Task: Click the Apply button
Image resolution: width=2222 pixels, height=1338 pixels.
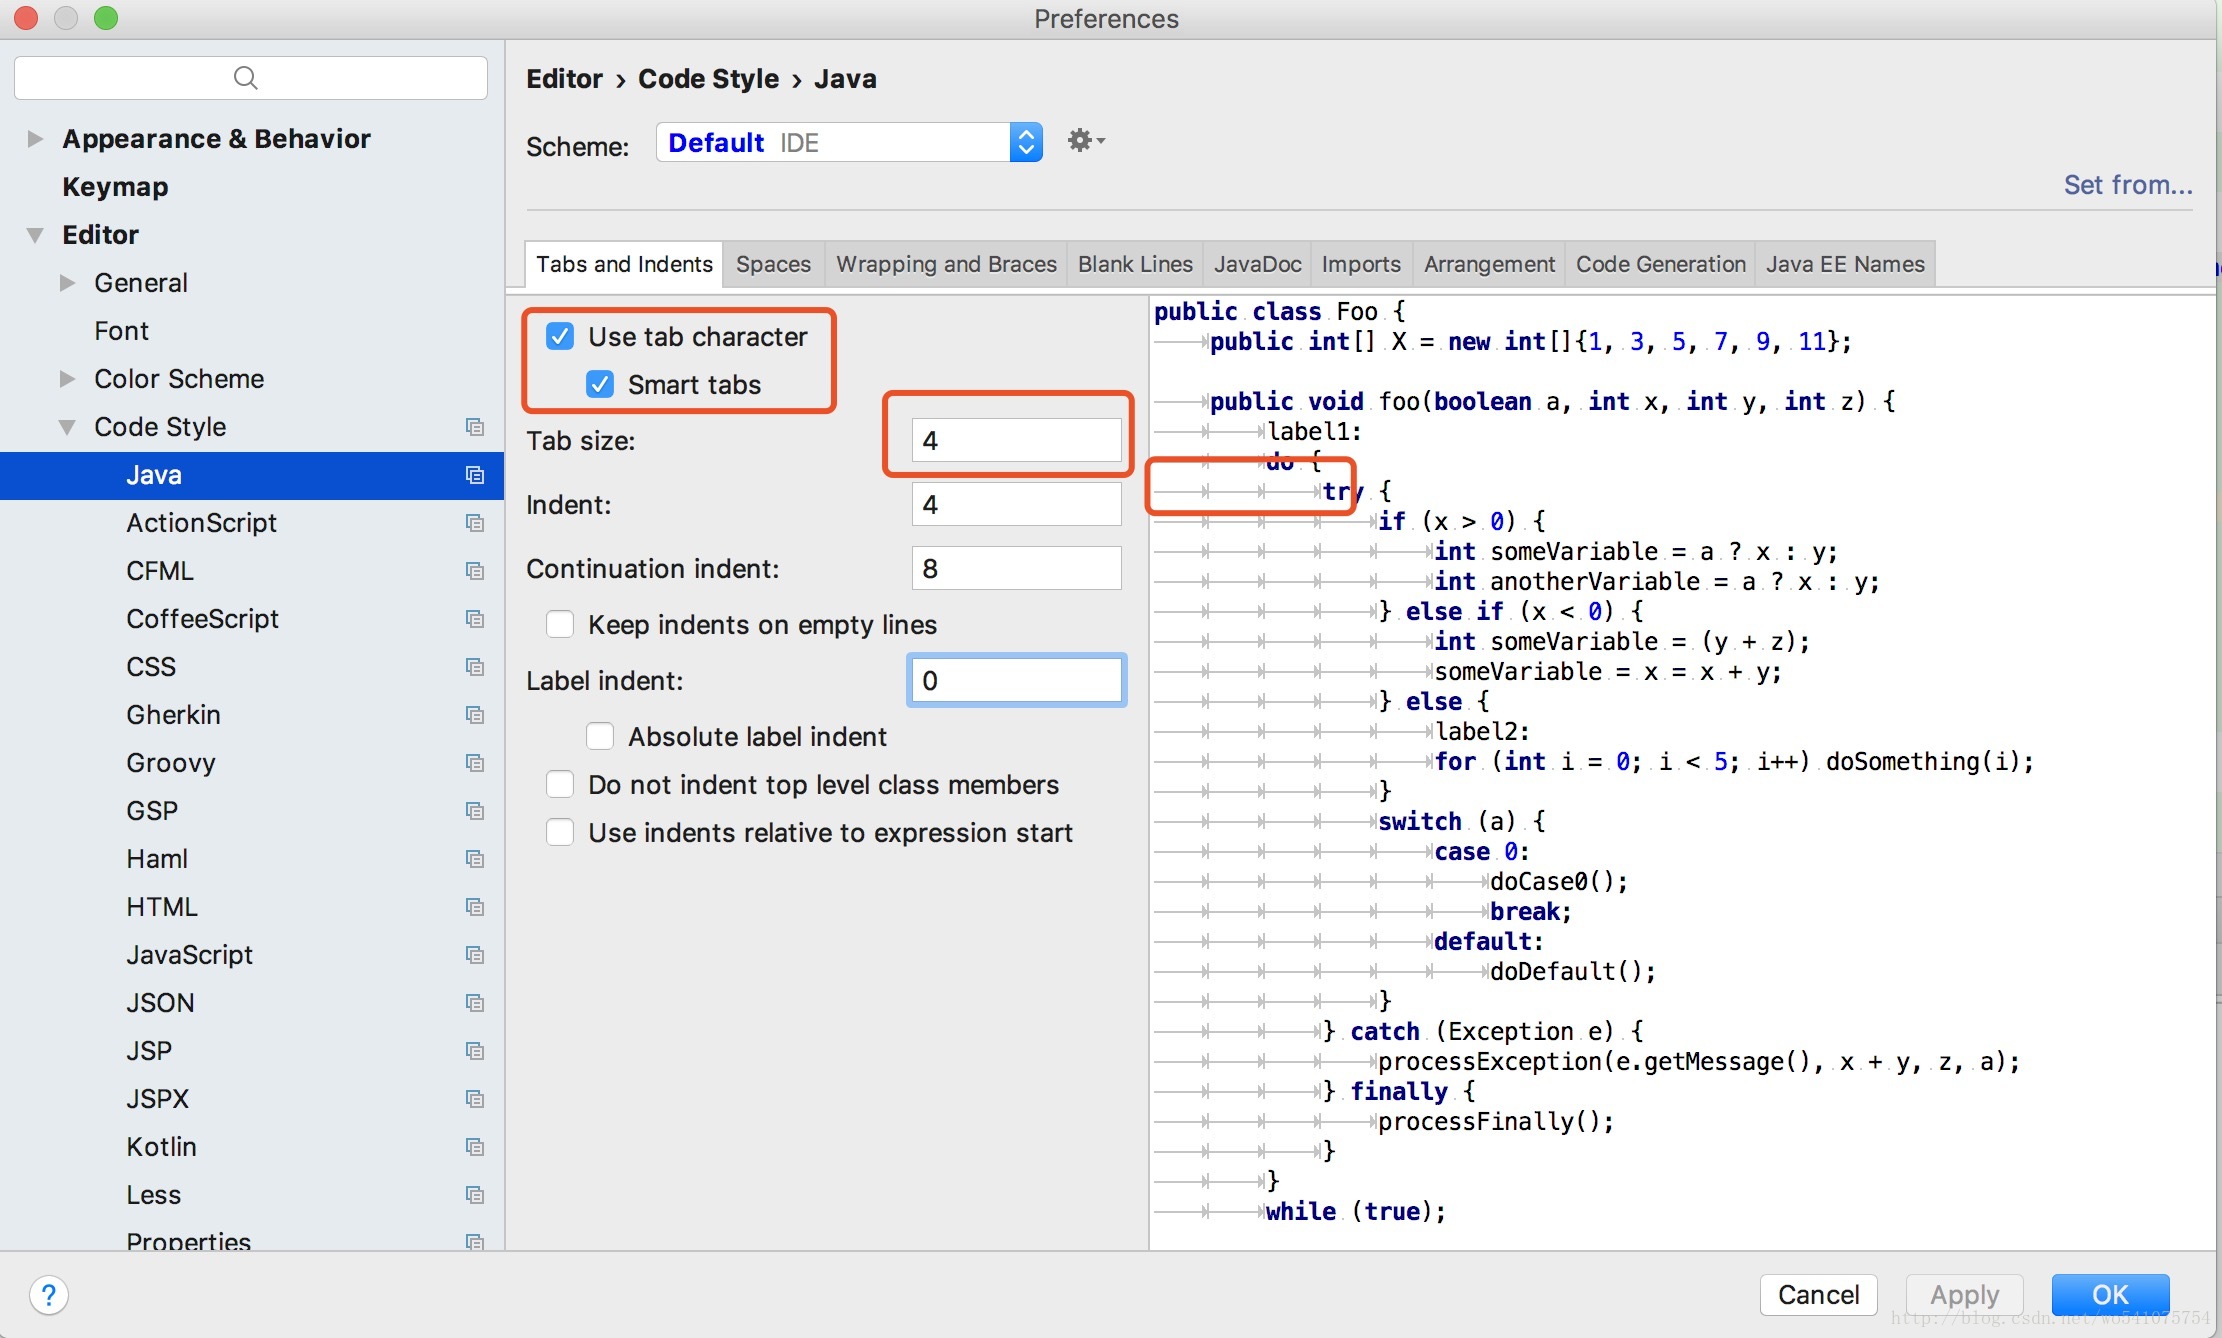Action: pos(1964,1295)
